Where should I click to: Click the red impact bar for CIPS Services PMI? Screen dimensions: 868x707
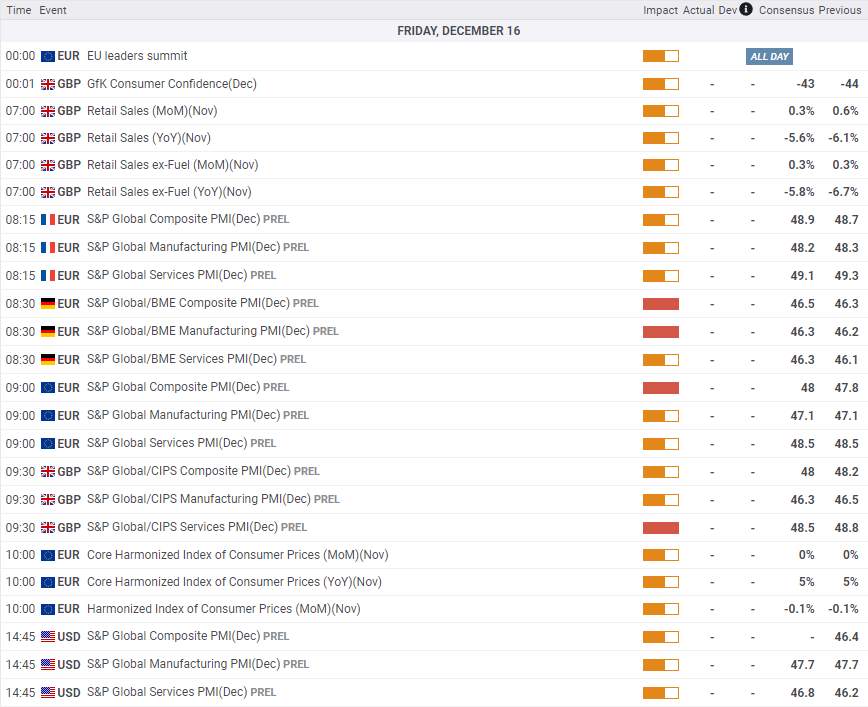tap(660, 528)
